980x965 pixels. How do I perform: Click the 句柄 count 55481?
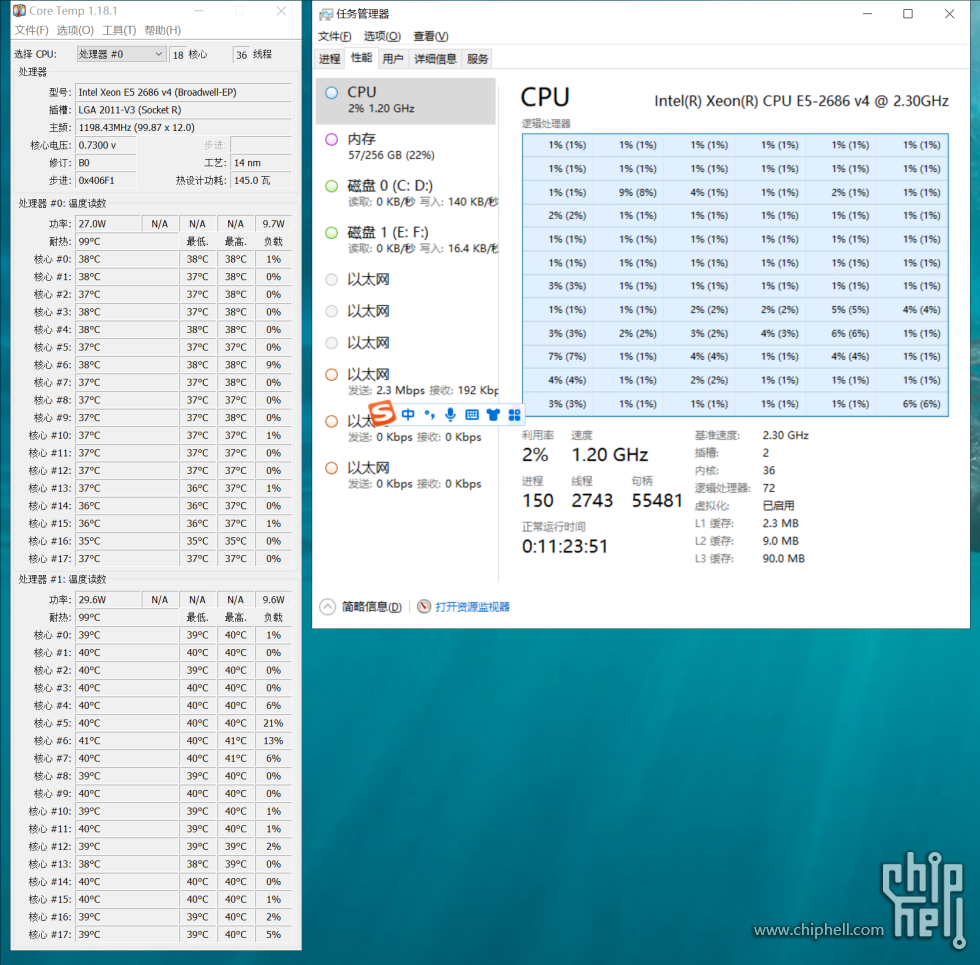pyautogui.click(x=657, y=501)
